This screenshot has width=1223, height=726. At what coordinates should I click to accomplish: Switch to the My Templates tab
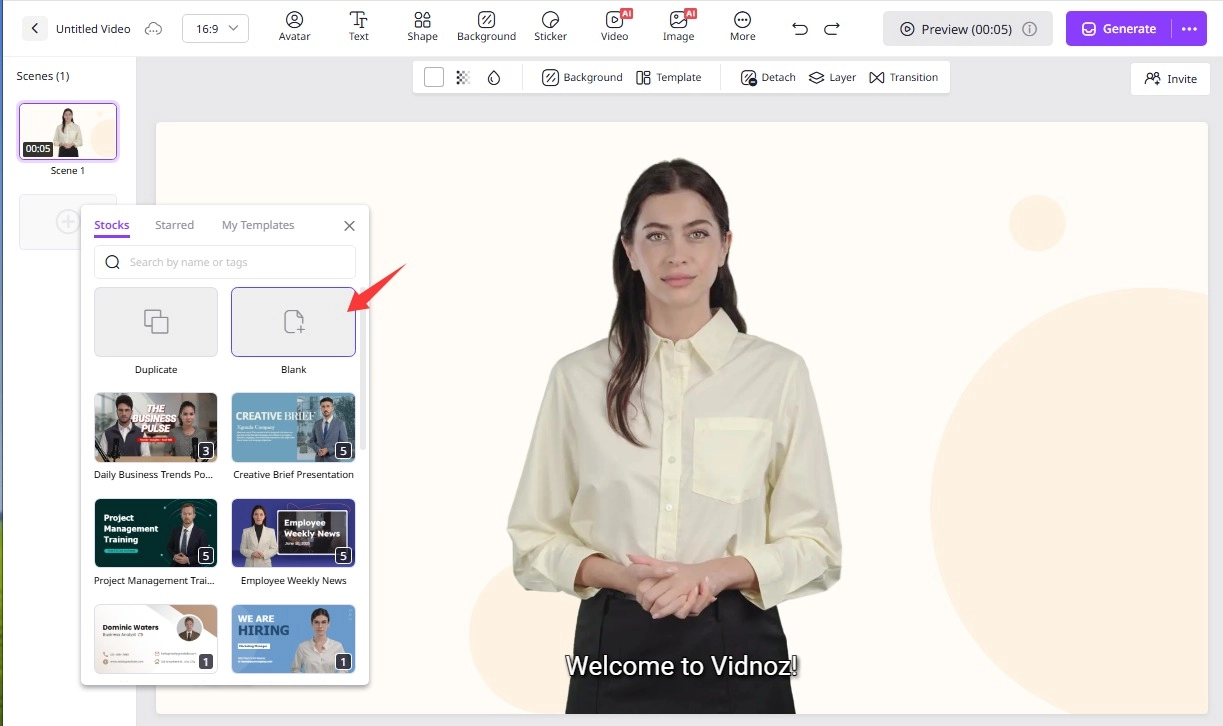(258, 225)
